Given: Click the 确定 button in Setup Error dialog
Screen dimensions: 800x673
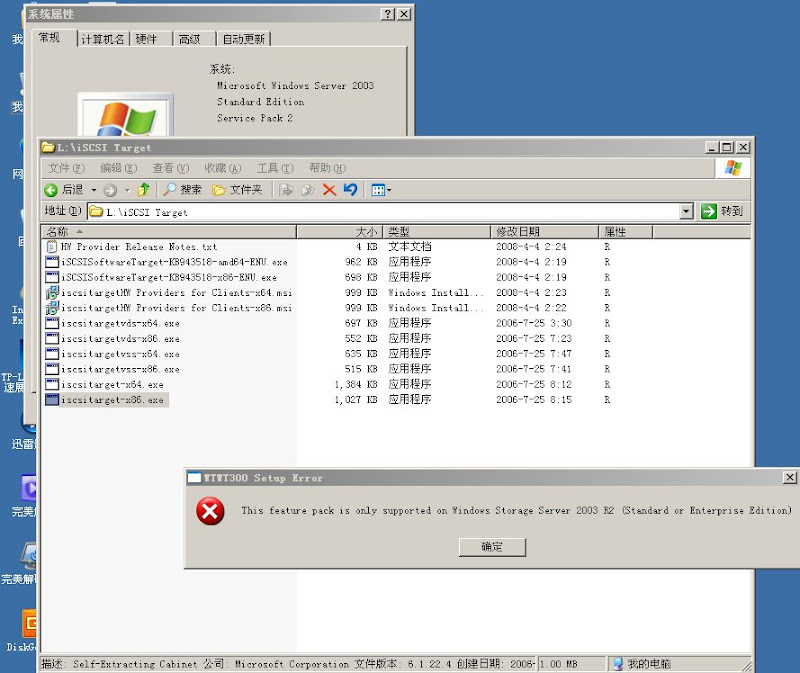Looking at the screenshot, I should 492,547.
